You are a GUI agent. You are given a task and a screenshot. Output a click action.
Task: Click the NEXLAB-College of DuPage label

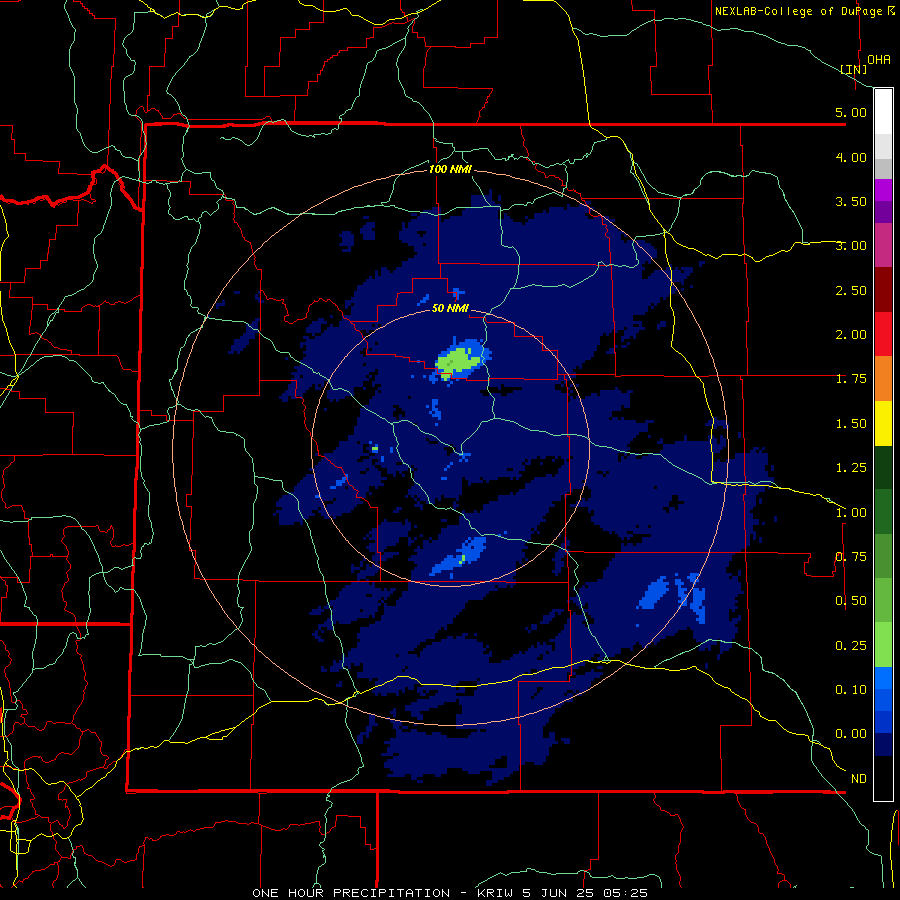(798, 11)
